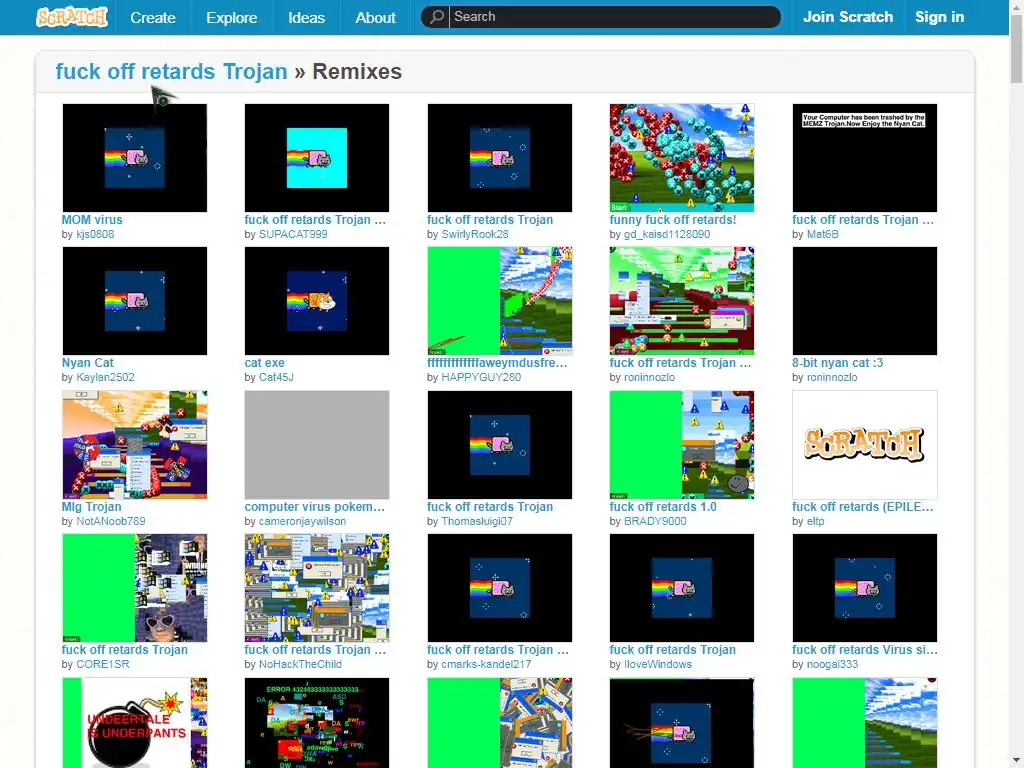Open noogai333's project thumbnail
Image resolution: width=1024 pixels, height=768 pixels.
(865, 588)
